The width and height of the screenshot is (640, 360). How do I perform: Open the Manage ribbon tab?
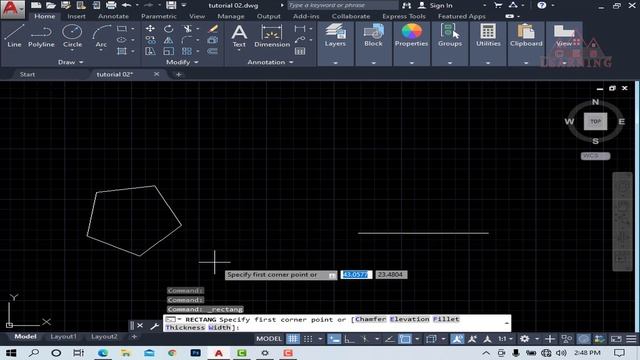coord(231,16)
